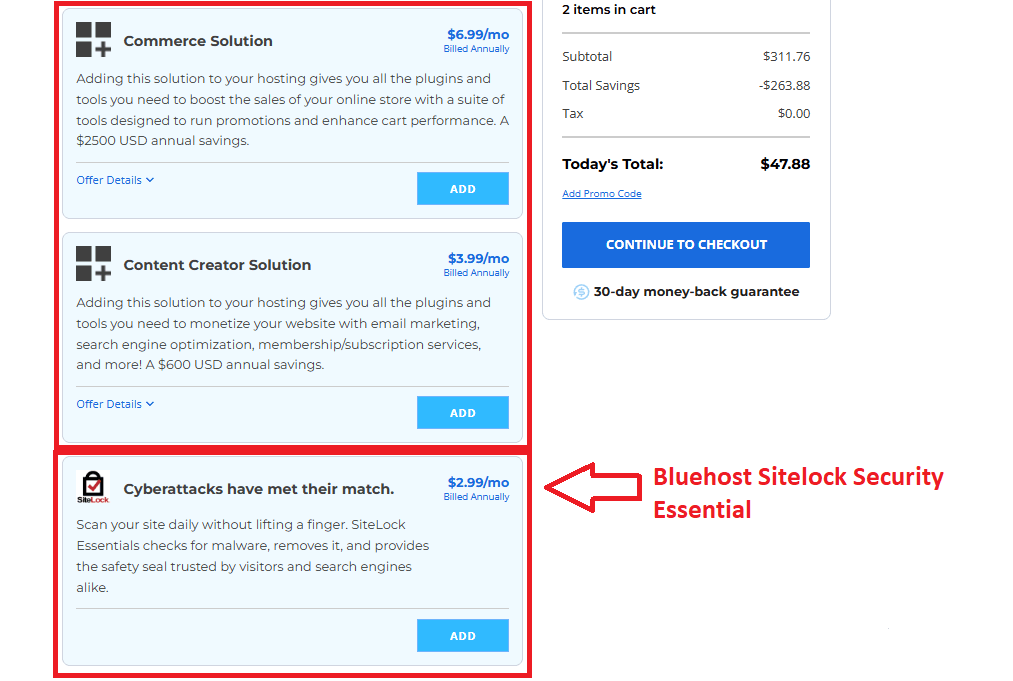Open the Add Promo Code link
1013x681 pixels.
click(601, 193)
